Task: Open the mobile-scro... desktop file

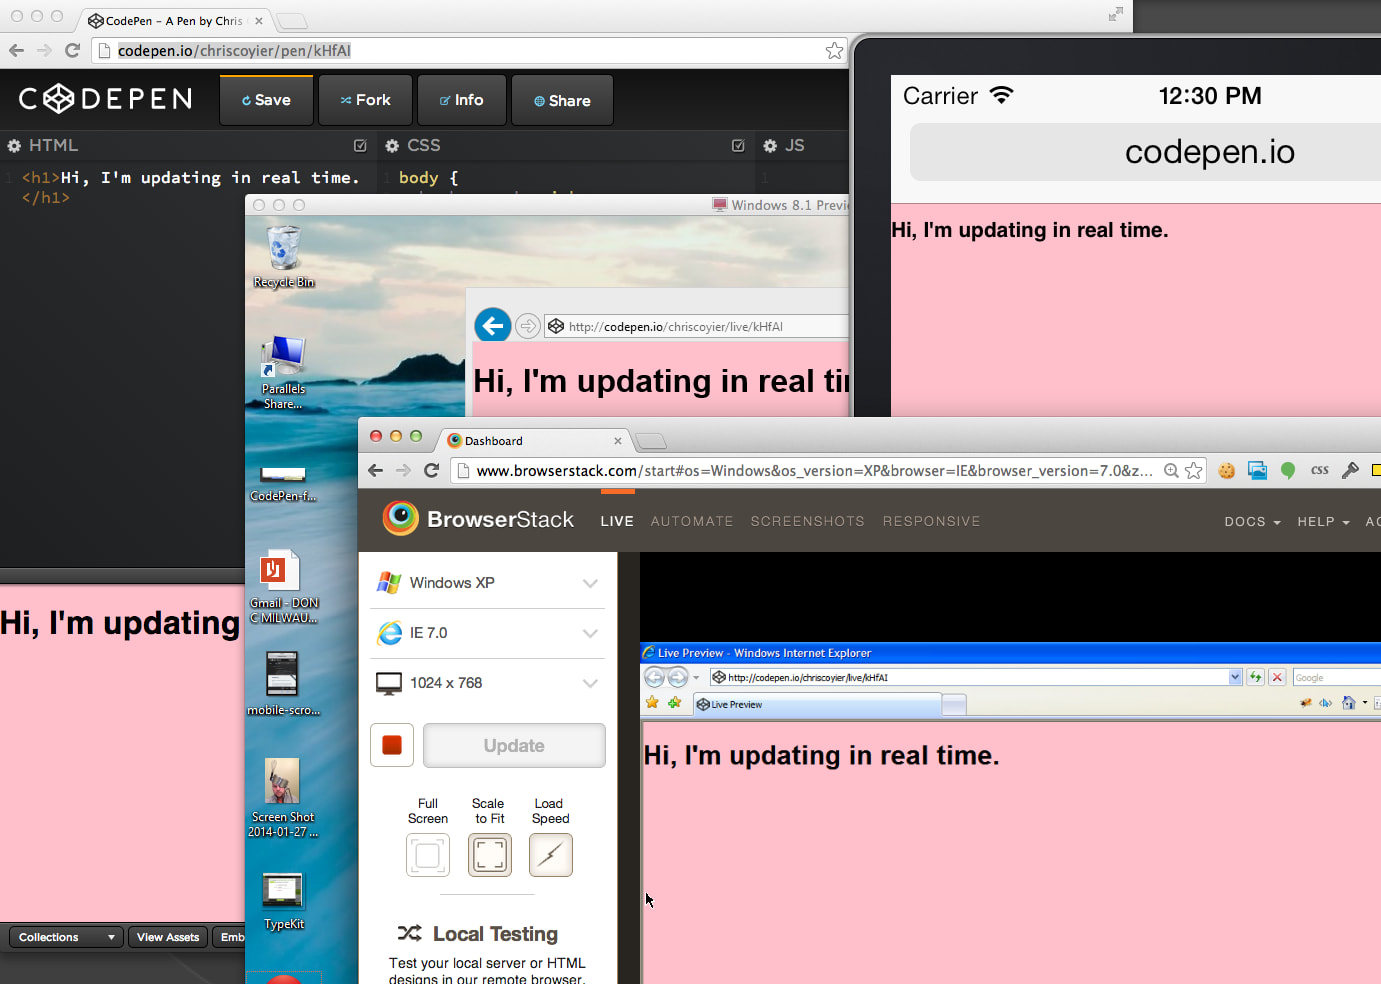Action: coord(284,684)
